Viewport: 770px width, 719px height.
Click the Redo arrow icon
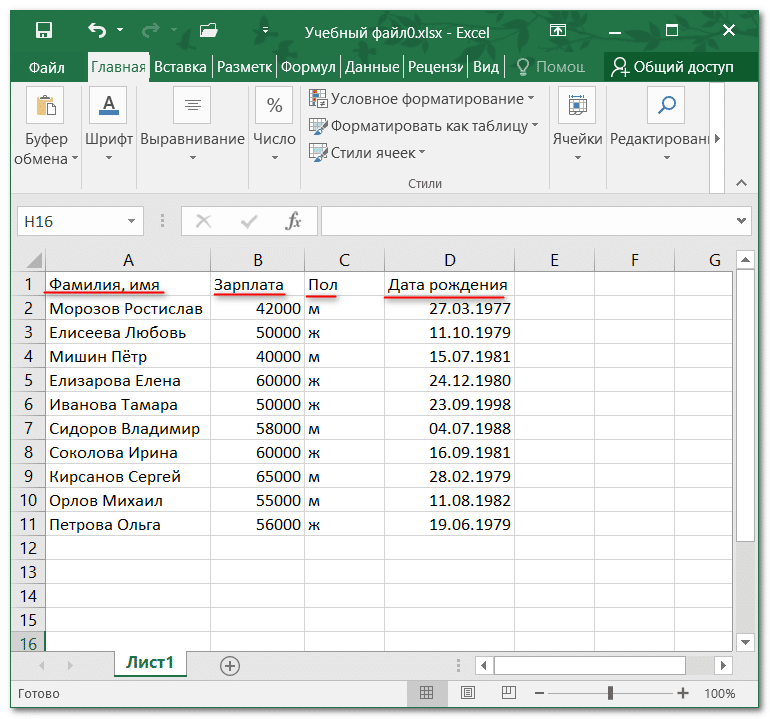coord(150,30)
